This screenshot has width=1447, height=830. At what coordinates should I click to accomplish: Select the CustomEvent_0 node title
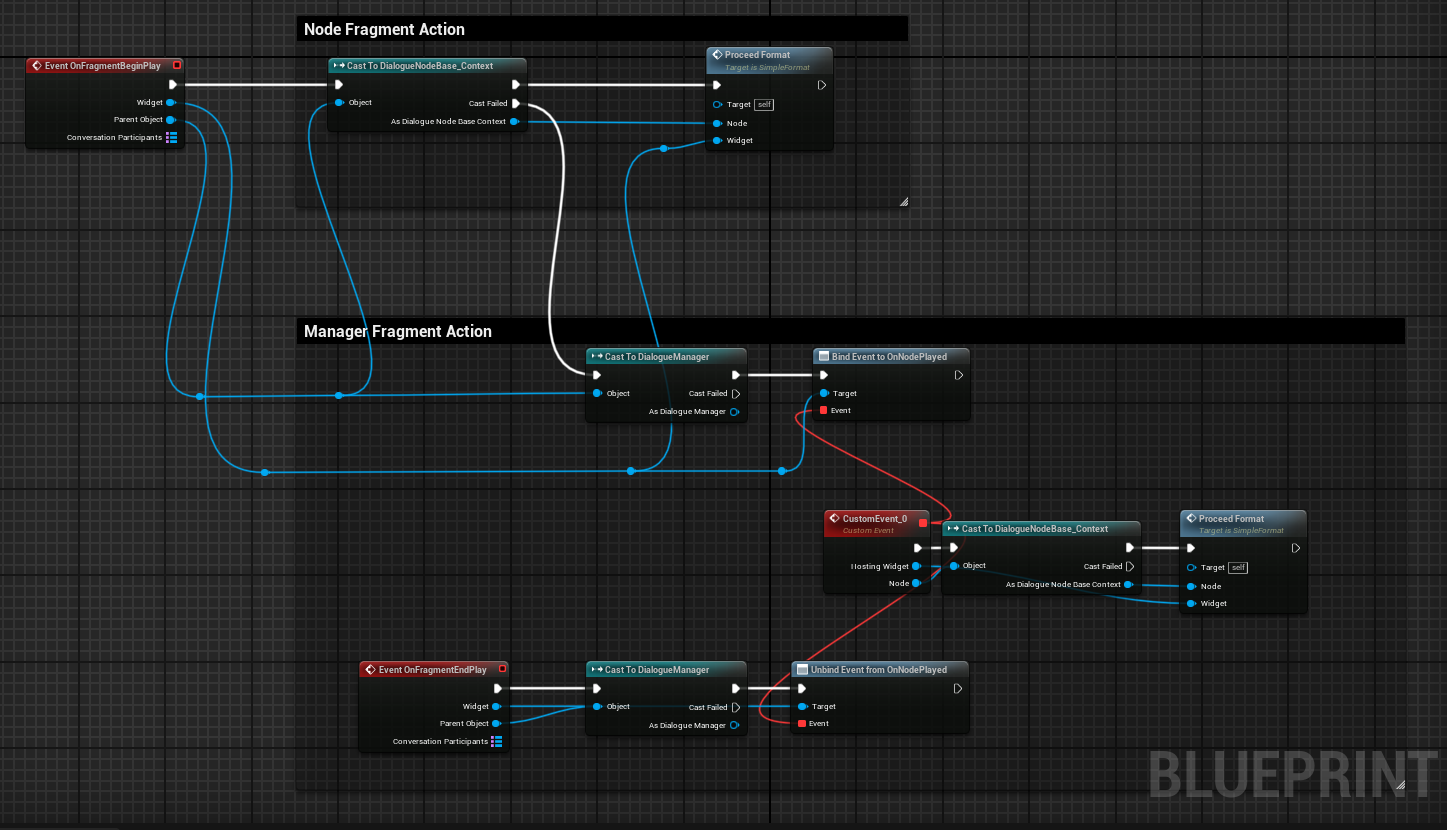[x=875, y=519]
